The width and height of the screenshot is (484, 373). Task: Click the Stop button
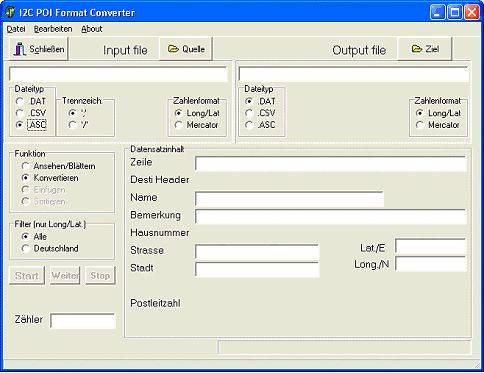point(100,276)
